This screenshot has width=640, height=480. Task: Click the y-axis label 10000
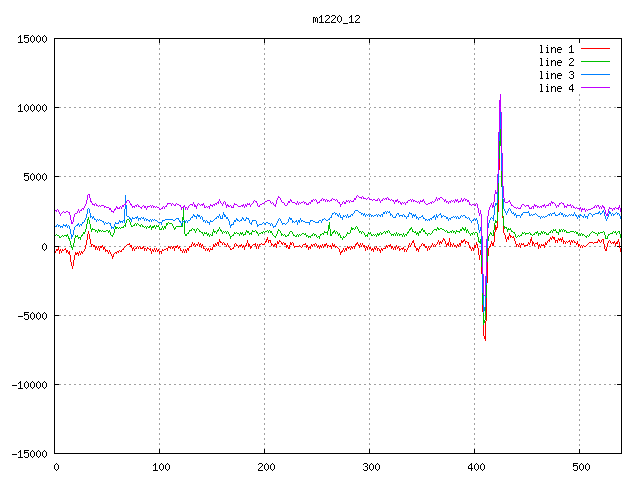tap(32, 108)
